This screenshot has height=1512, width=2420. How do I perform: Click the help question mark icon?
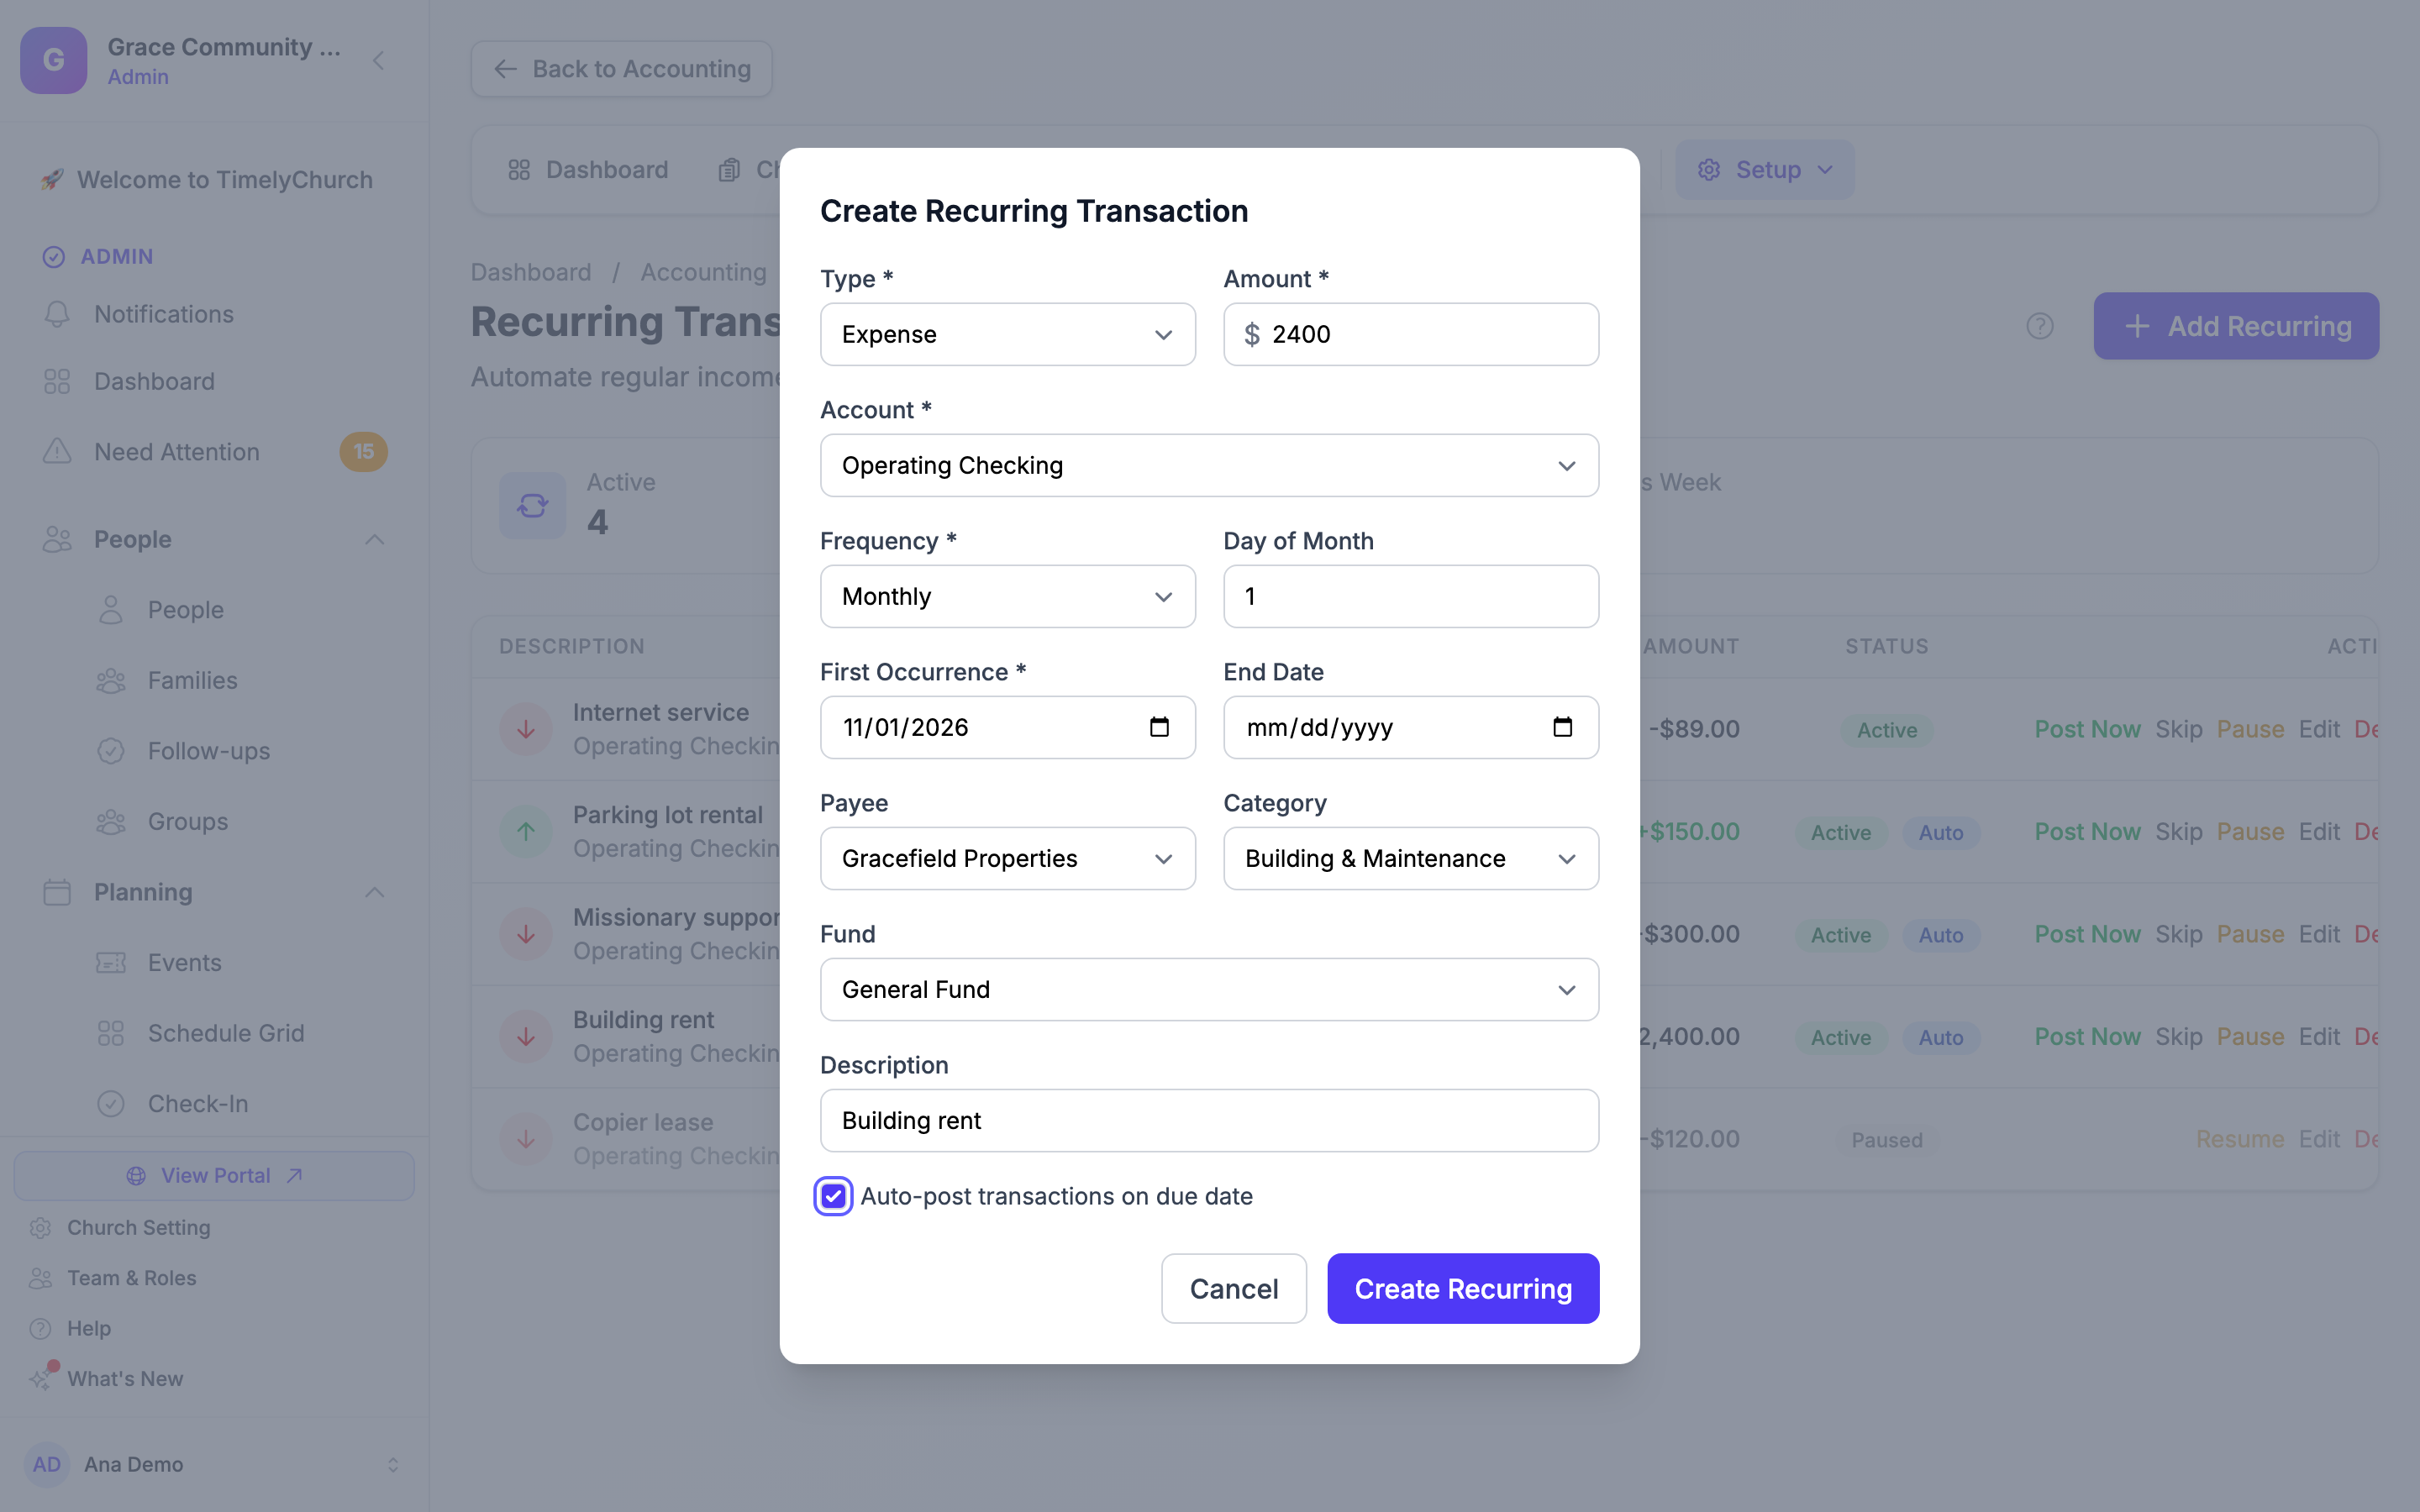(2040, 326)
